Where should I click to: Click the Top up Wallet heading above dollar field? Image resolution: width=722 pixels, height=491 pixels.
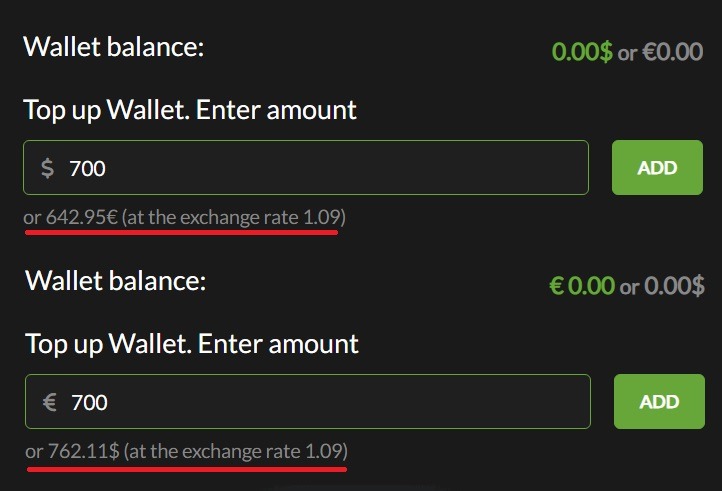(190, 109)
